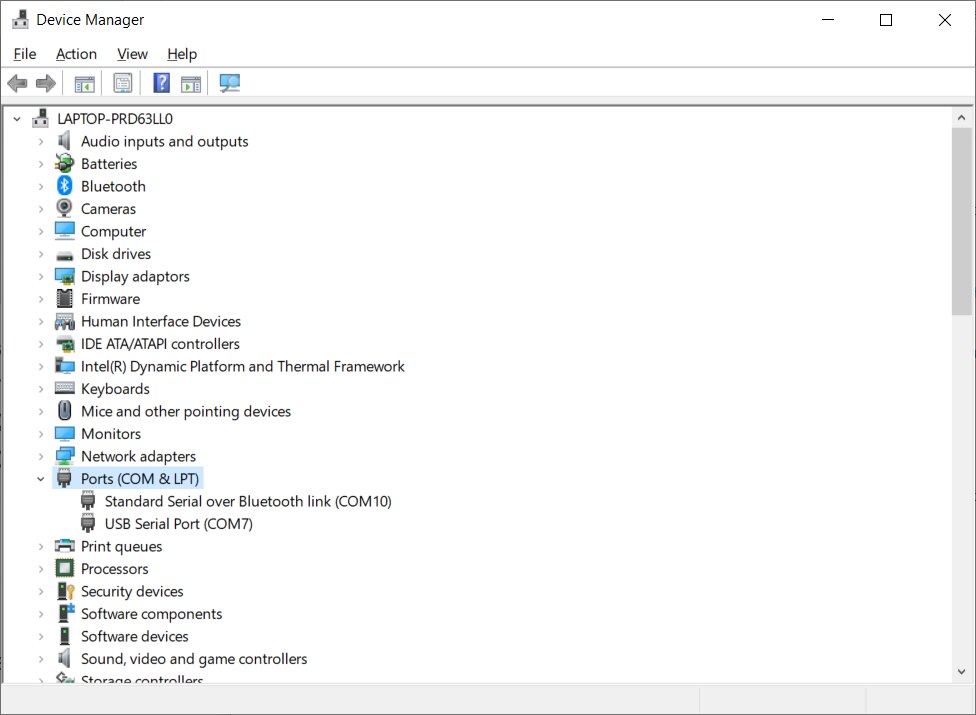Click the Security devices key icon
Screen dimensions: 976x715
point(65,591)
